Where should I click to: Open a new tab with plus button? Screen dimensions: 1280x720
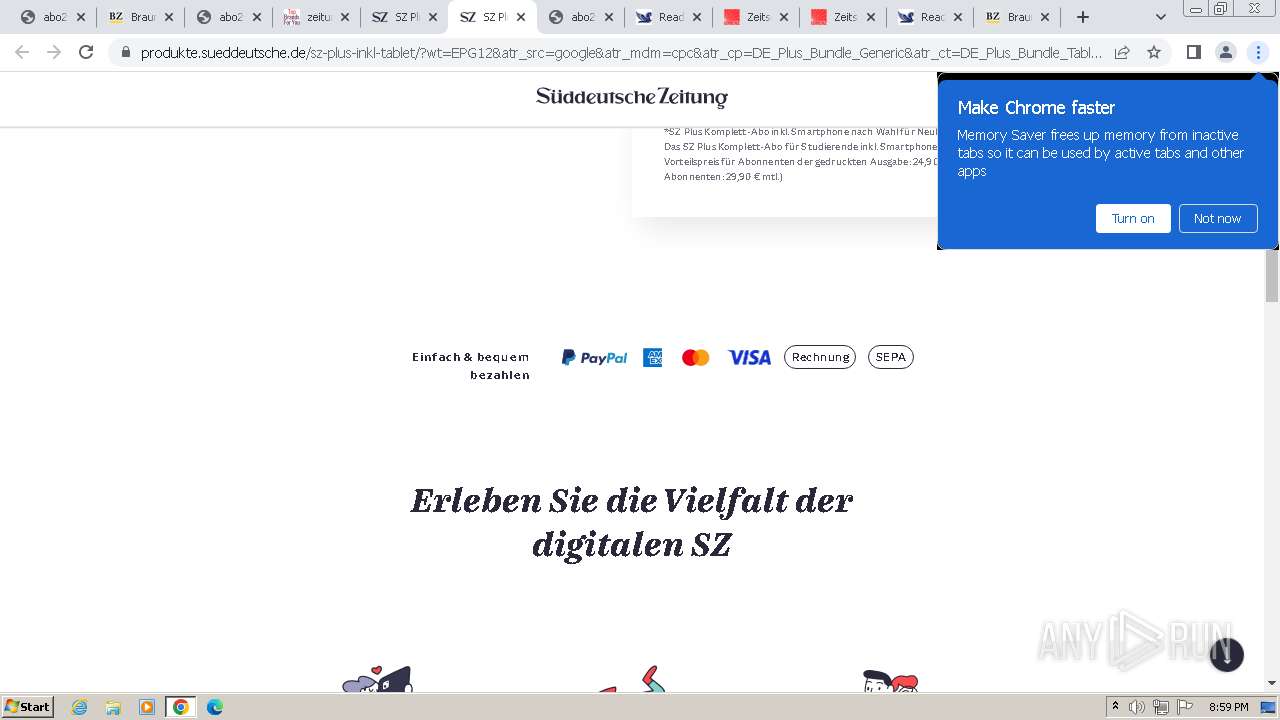click(x=1082, y=17)
